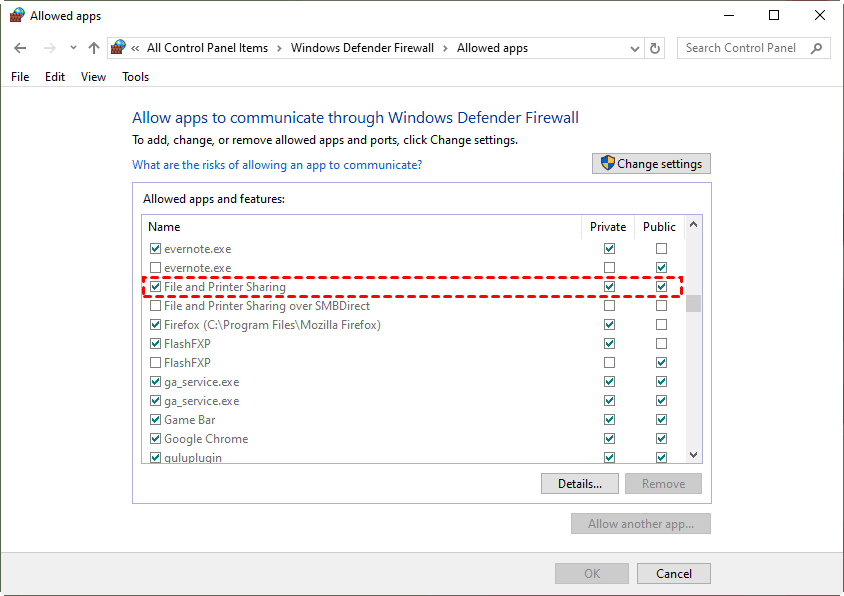Click the Change settings button

click(x=651, y=164)
